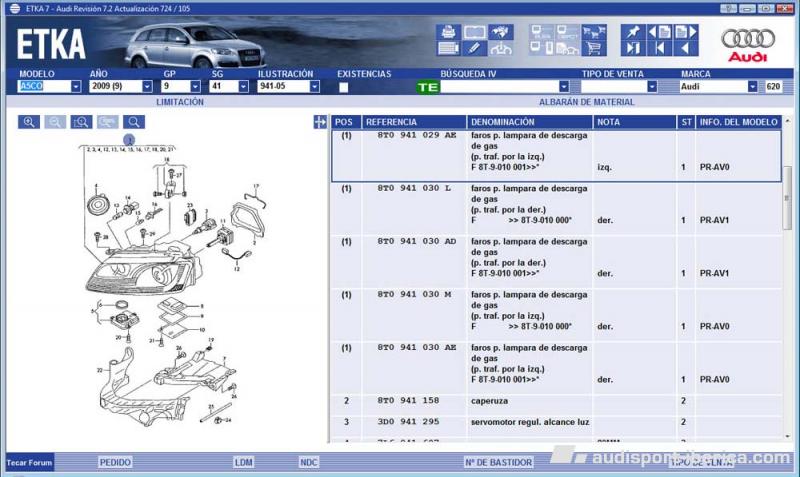Viewport: 800px width, 477px height.
Task: Select the pencil edit icon
Action: (474, 48)
